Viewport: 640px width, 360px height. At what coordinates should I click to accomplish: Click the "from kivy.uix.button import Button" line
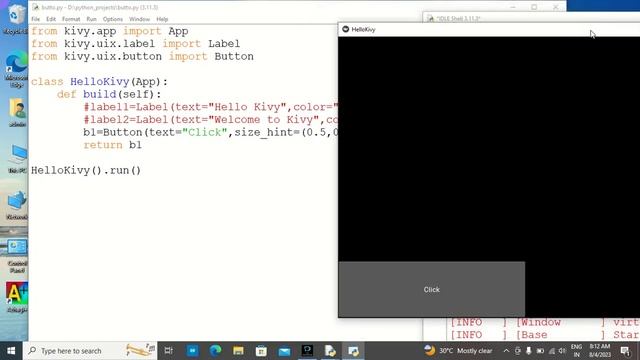(142, 56)
